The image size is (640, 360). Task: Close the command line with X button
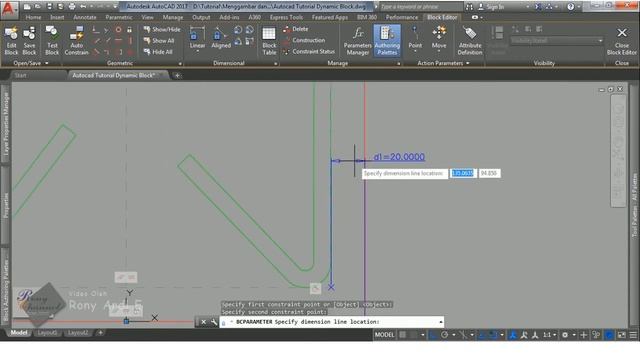coord(203,322)
